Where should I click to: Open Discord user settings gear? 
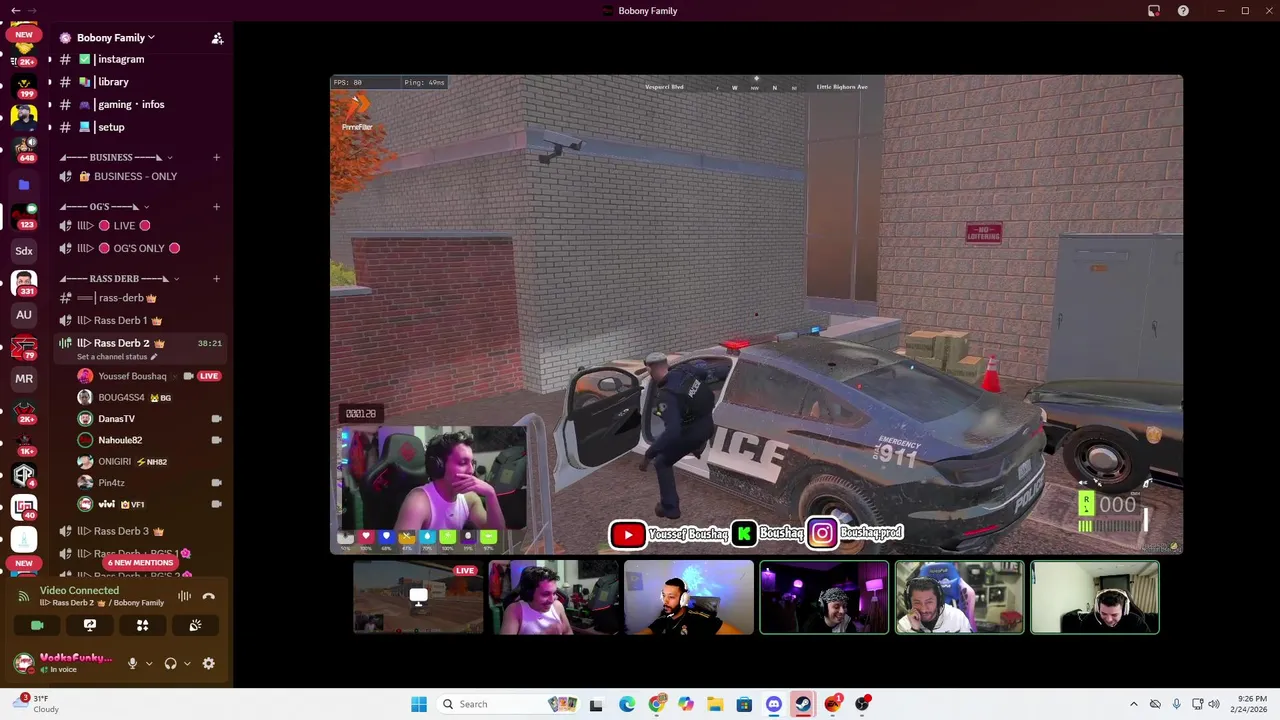[208, 663]
